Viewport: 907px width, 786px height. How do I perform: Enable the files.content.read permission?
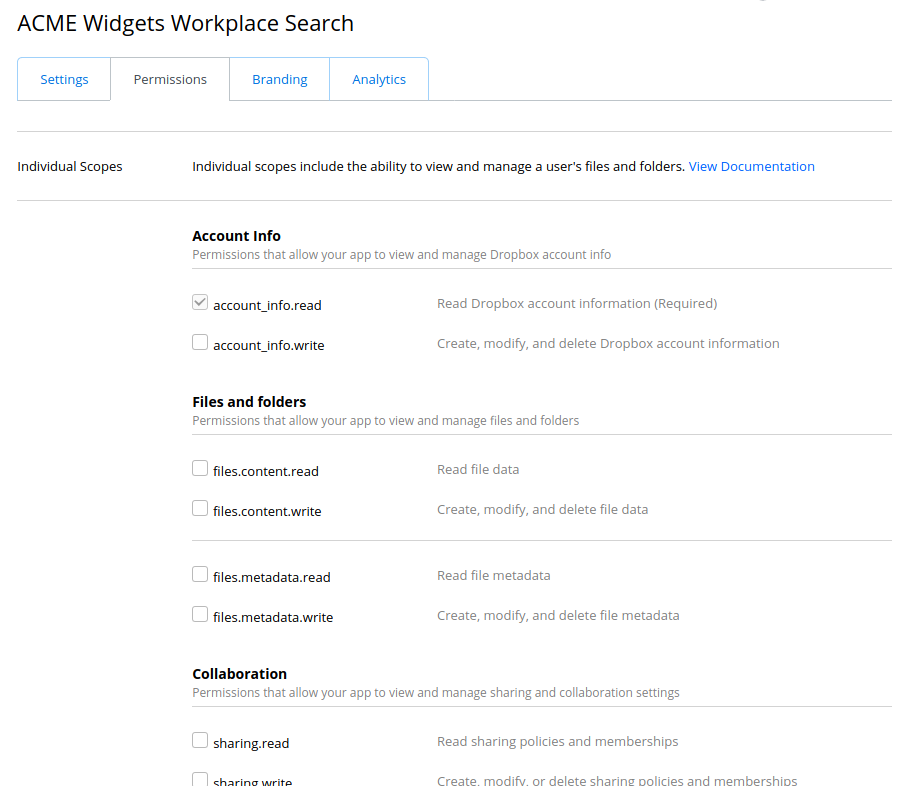point(199,467)
